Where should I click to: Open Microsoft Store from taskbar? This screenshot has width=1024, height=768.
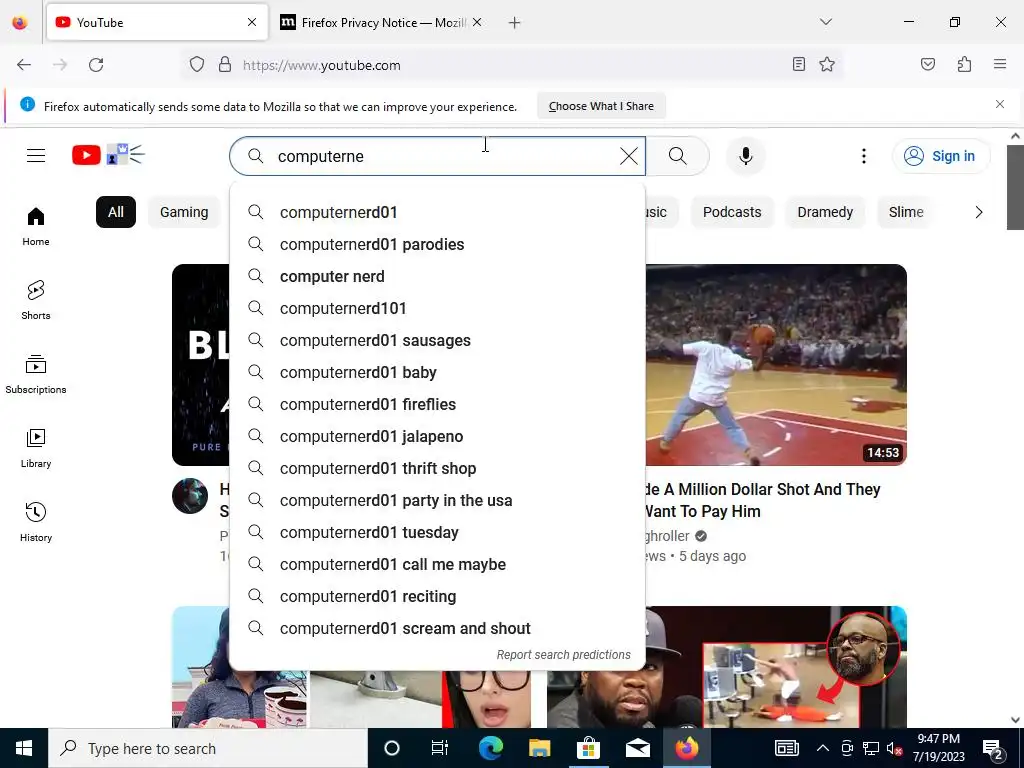[588, 748]
